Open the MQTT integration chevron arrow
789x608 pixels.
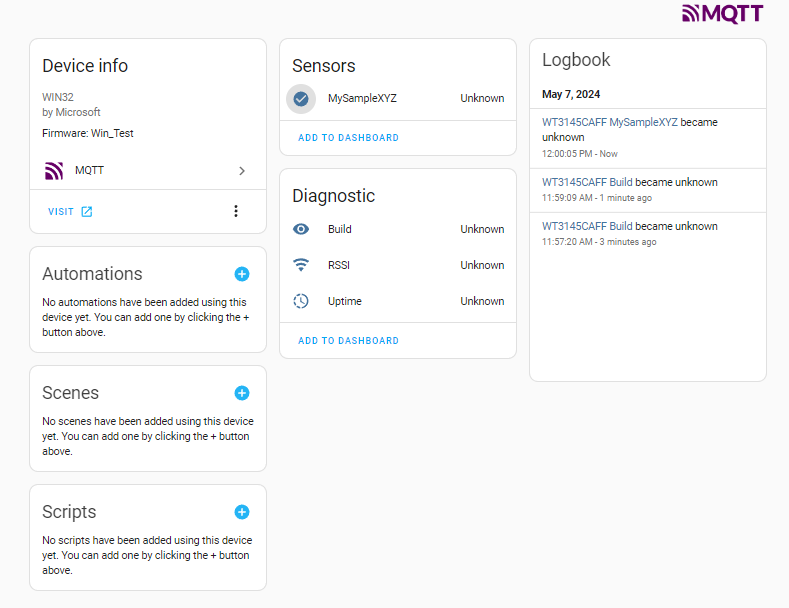(x=242, y=171)
